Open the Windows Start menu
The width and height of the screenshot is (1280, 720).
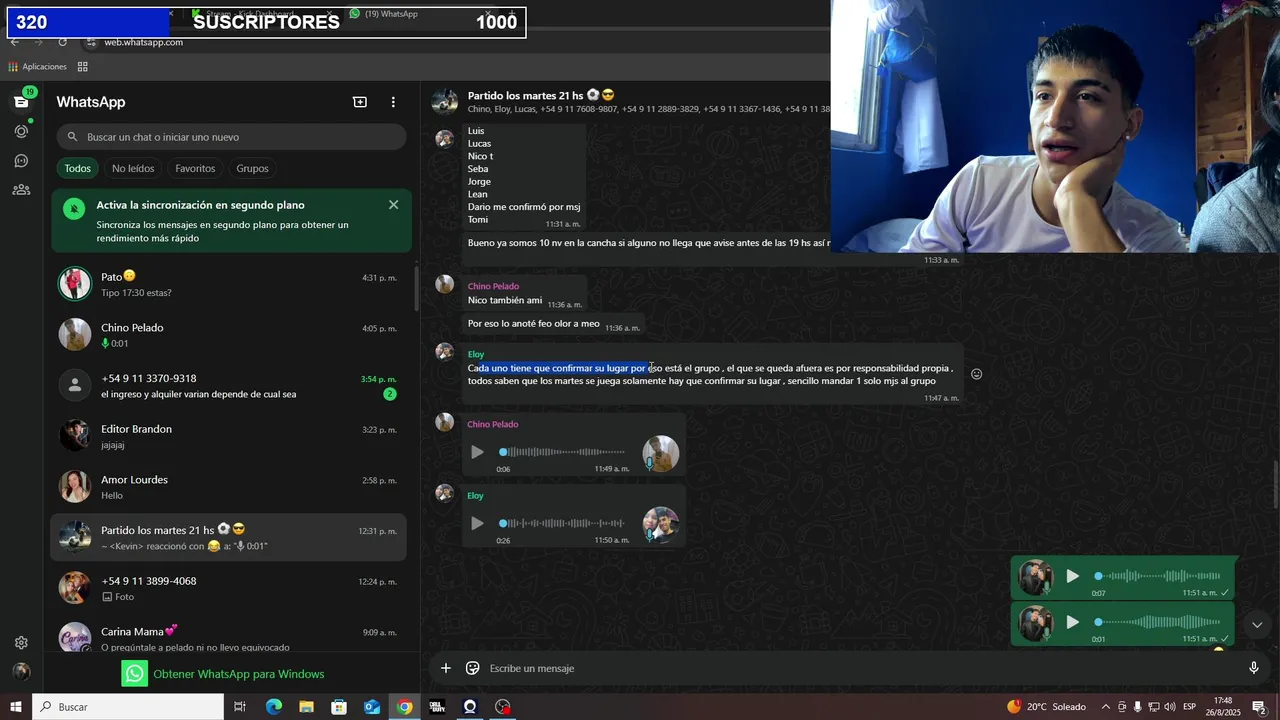[16, 707]
